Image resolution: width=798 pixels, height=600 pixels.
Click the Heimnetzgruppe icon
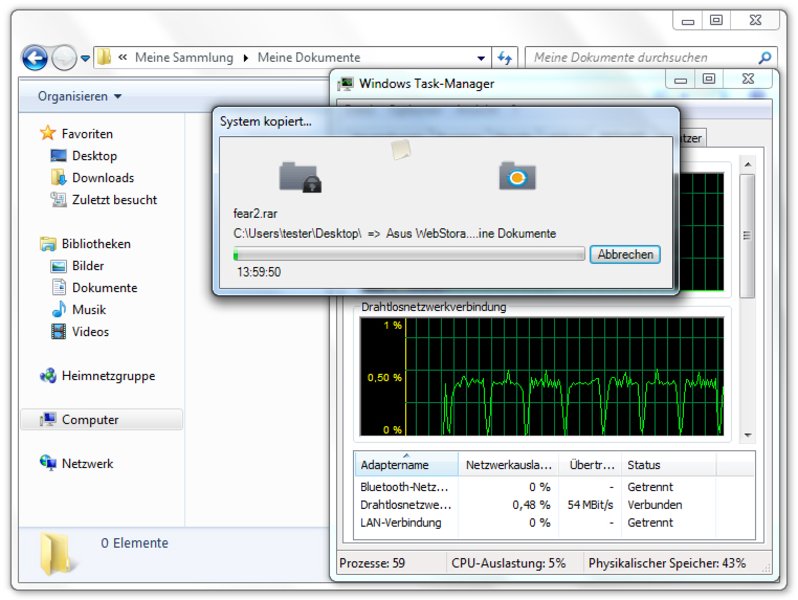pos(48,376)
